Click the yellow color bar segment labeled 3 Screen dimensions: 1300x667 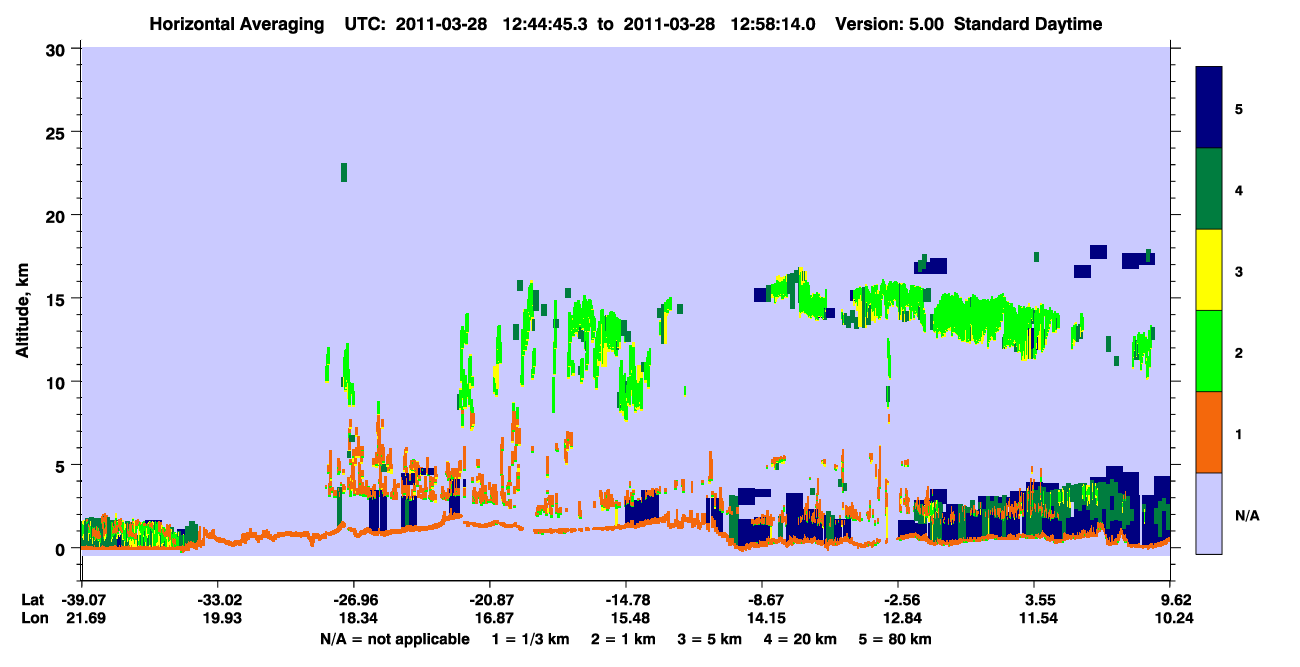pos(1209,270)
